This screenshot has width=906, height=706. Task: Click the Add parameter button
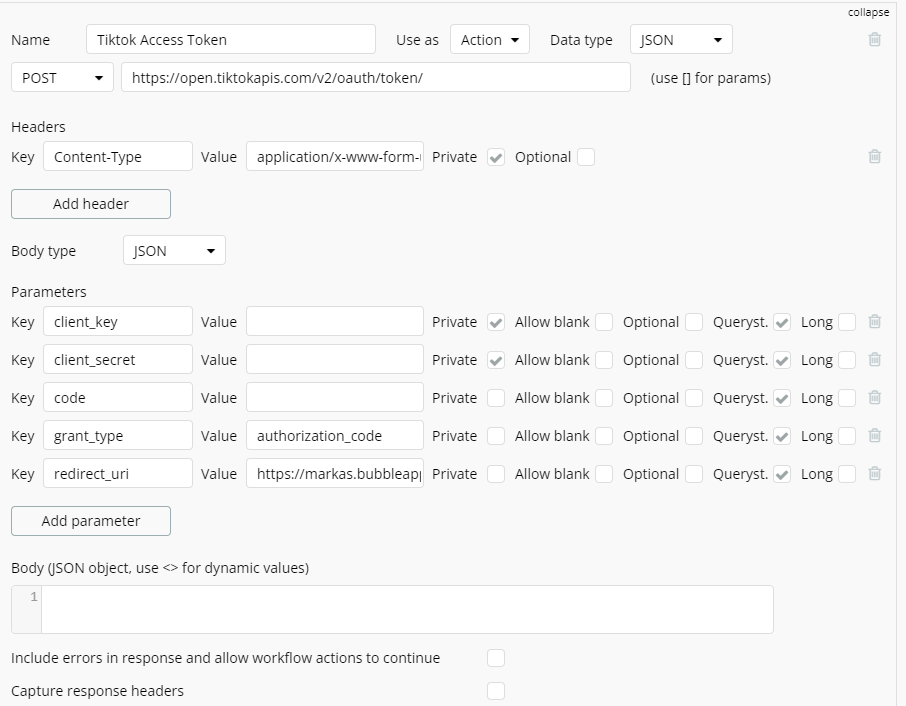coord(91,521)
